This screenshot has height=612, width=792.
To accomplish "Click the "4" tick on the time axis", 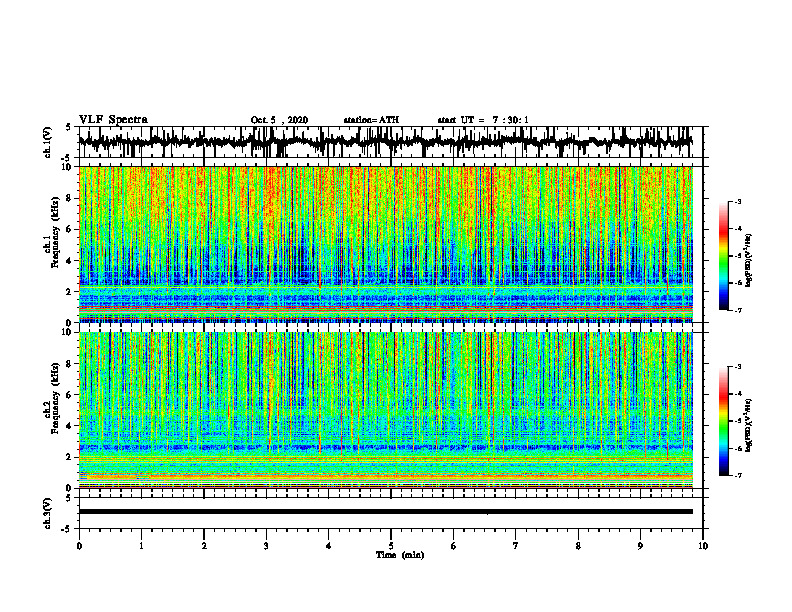I will pyautogui.click(x=329, y=546).
